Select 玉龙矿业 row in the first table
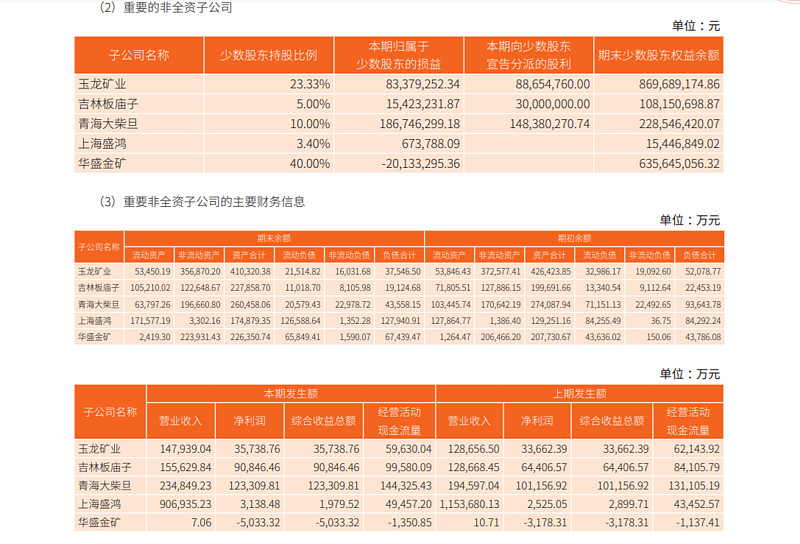This screenshot has height=544, width=800. click(x=399, y=84)
